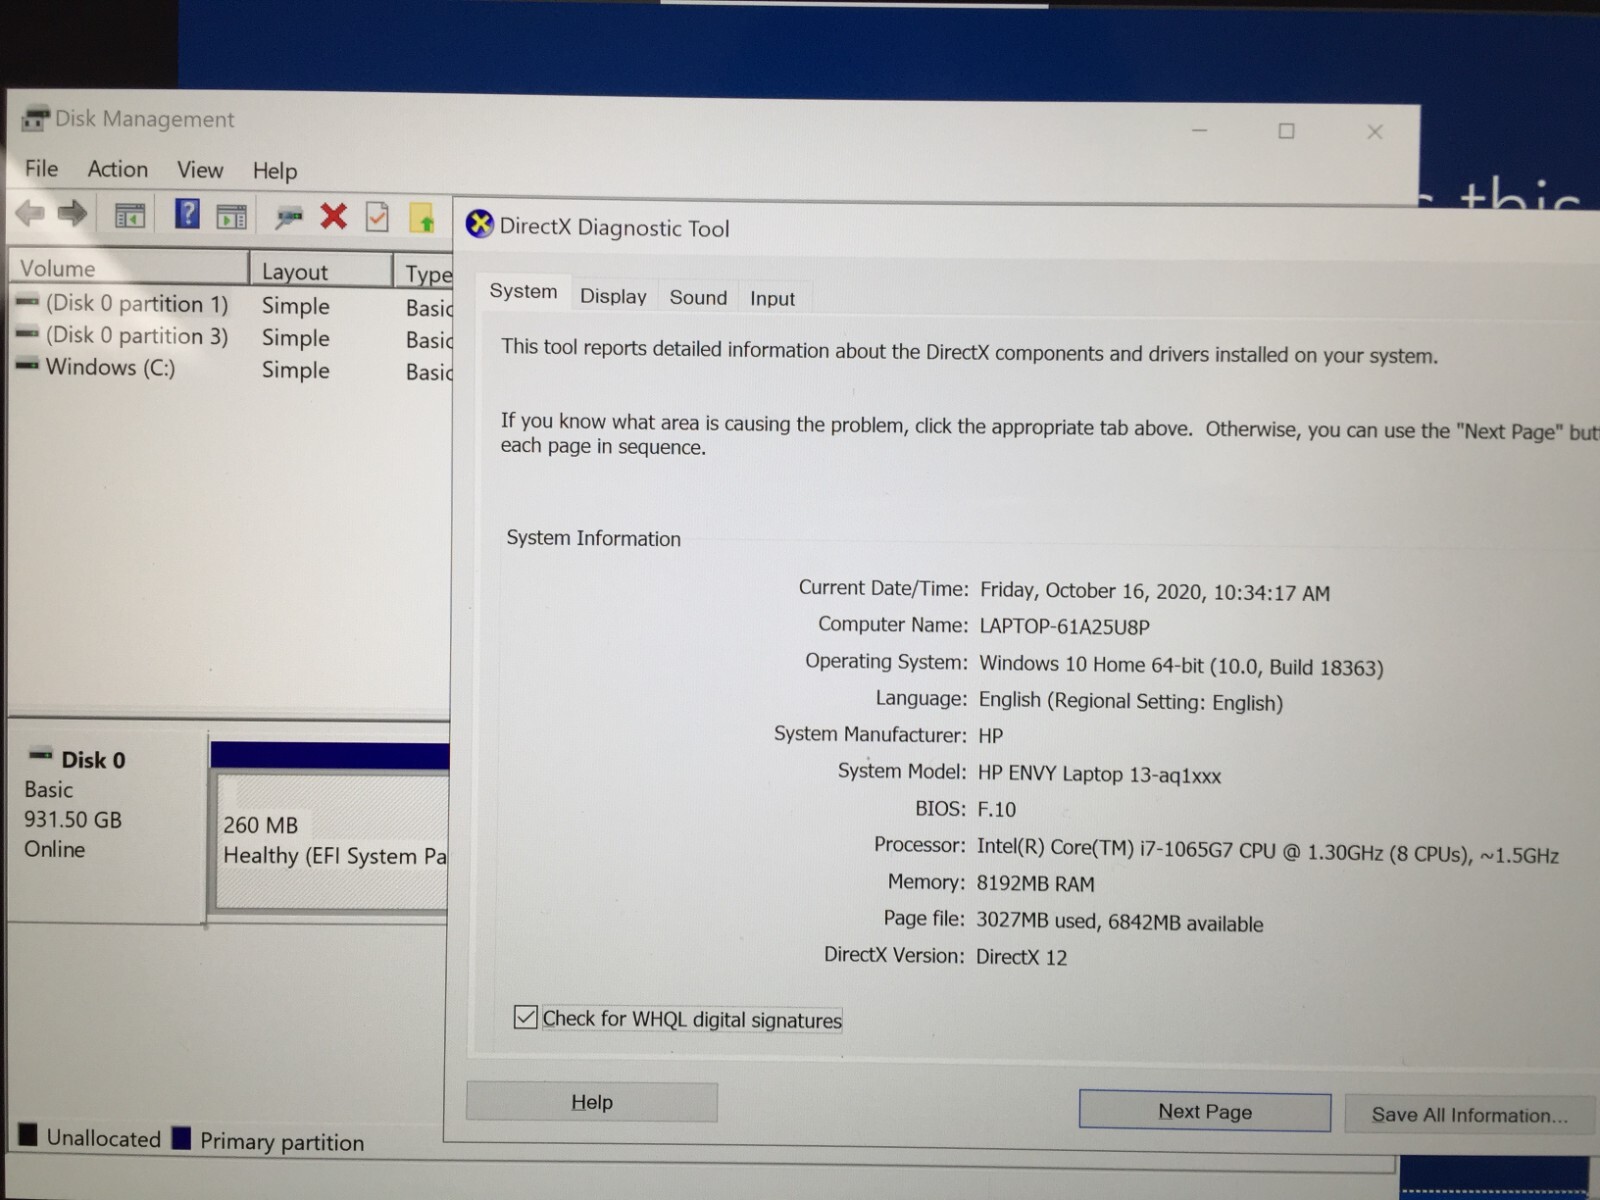Click Save All Information button
This screenshot has height=1200, width=1600.
1470,1114
